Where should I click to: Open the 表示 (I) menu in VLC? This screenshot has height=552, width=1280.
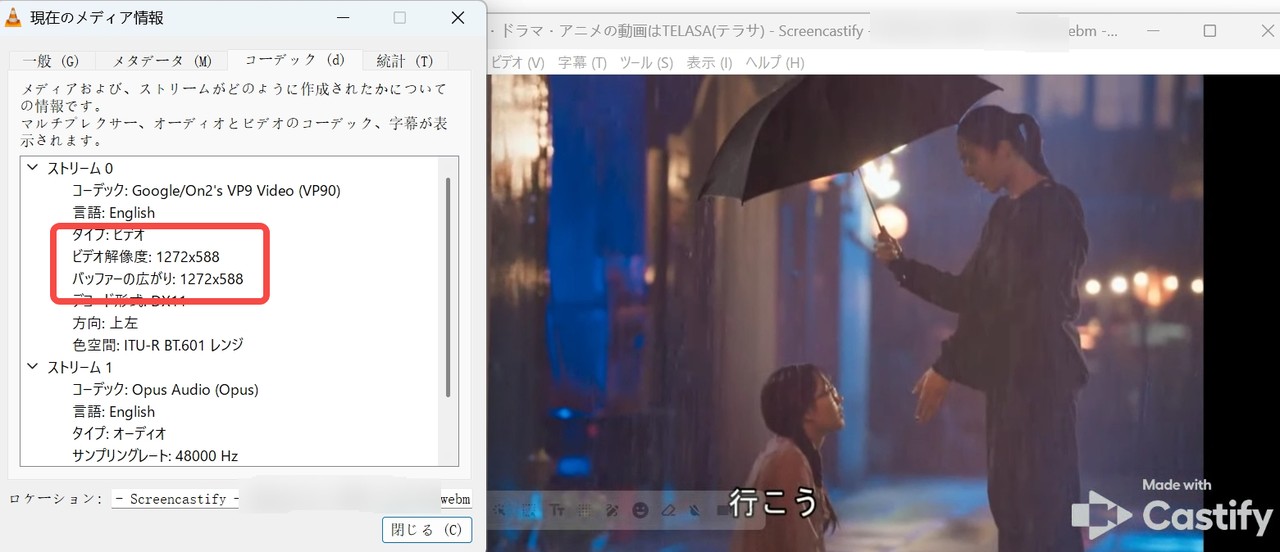[709, 62]
